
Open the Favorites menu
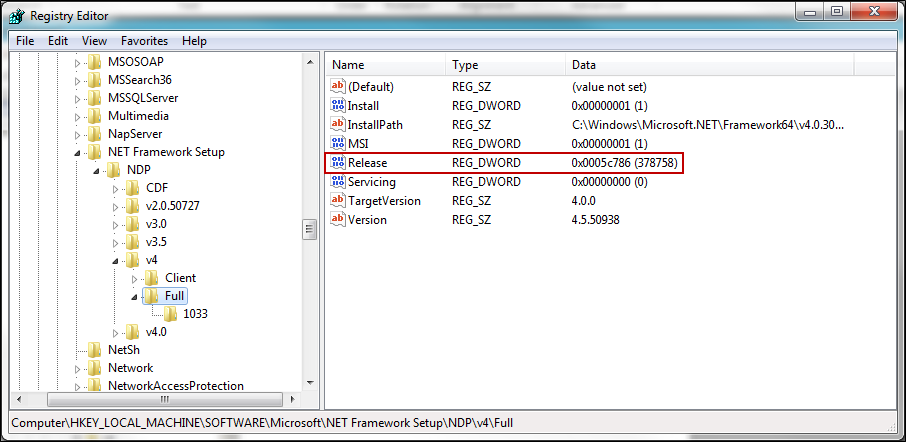point(144,41)
